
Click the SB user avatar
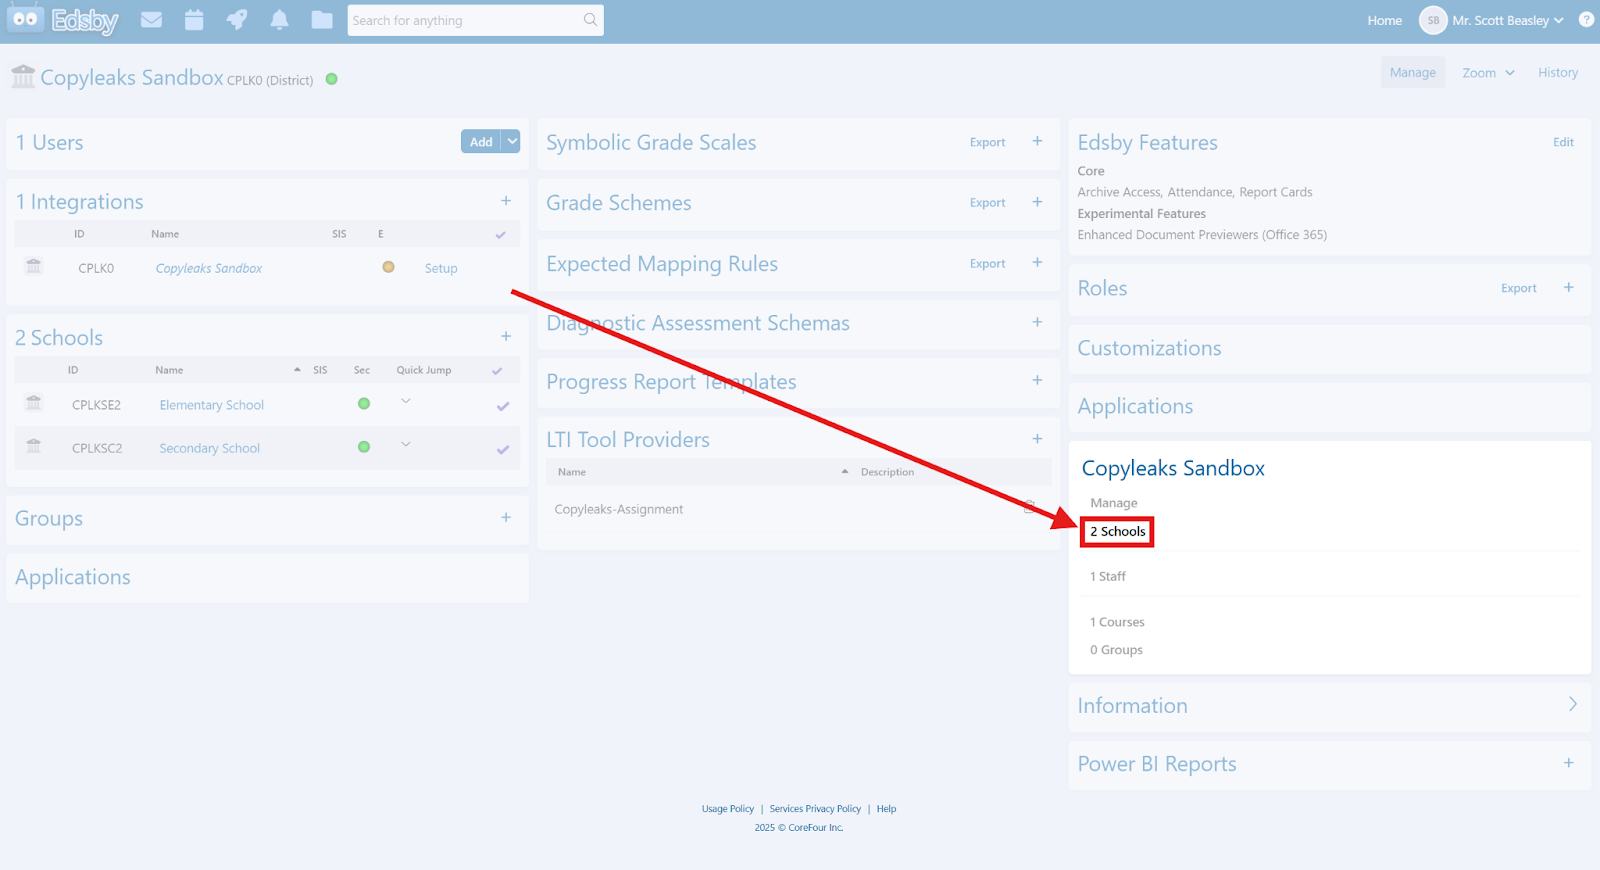tap(1433, 20)
